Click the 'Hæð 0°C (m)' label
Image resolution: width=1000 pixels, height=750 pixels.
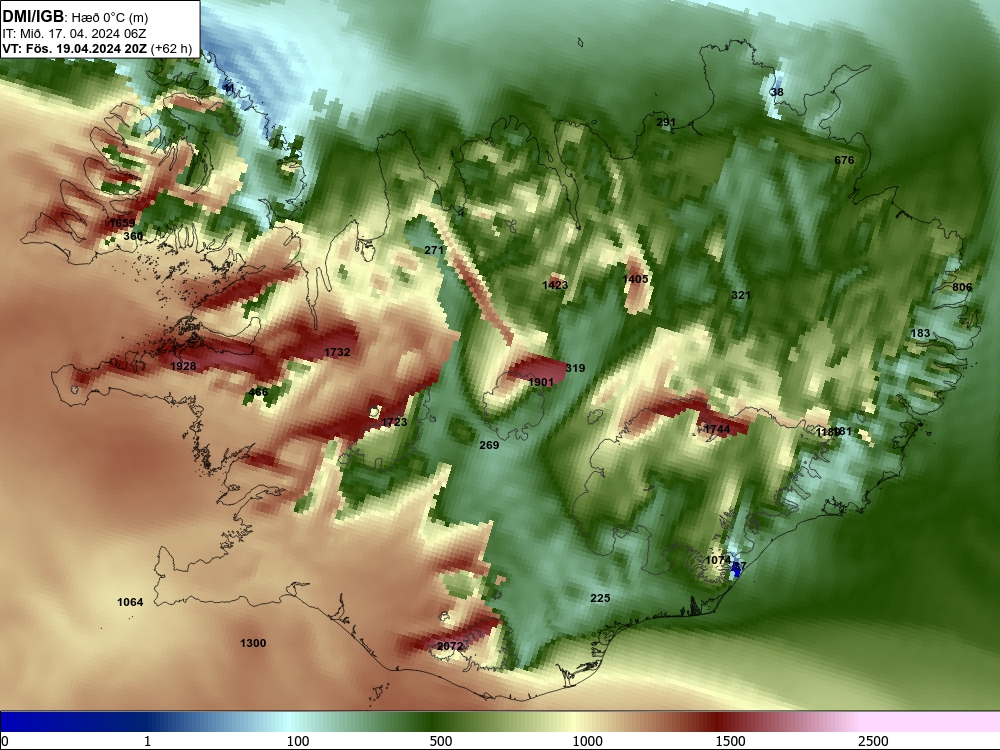109,17
